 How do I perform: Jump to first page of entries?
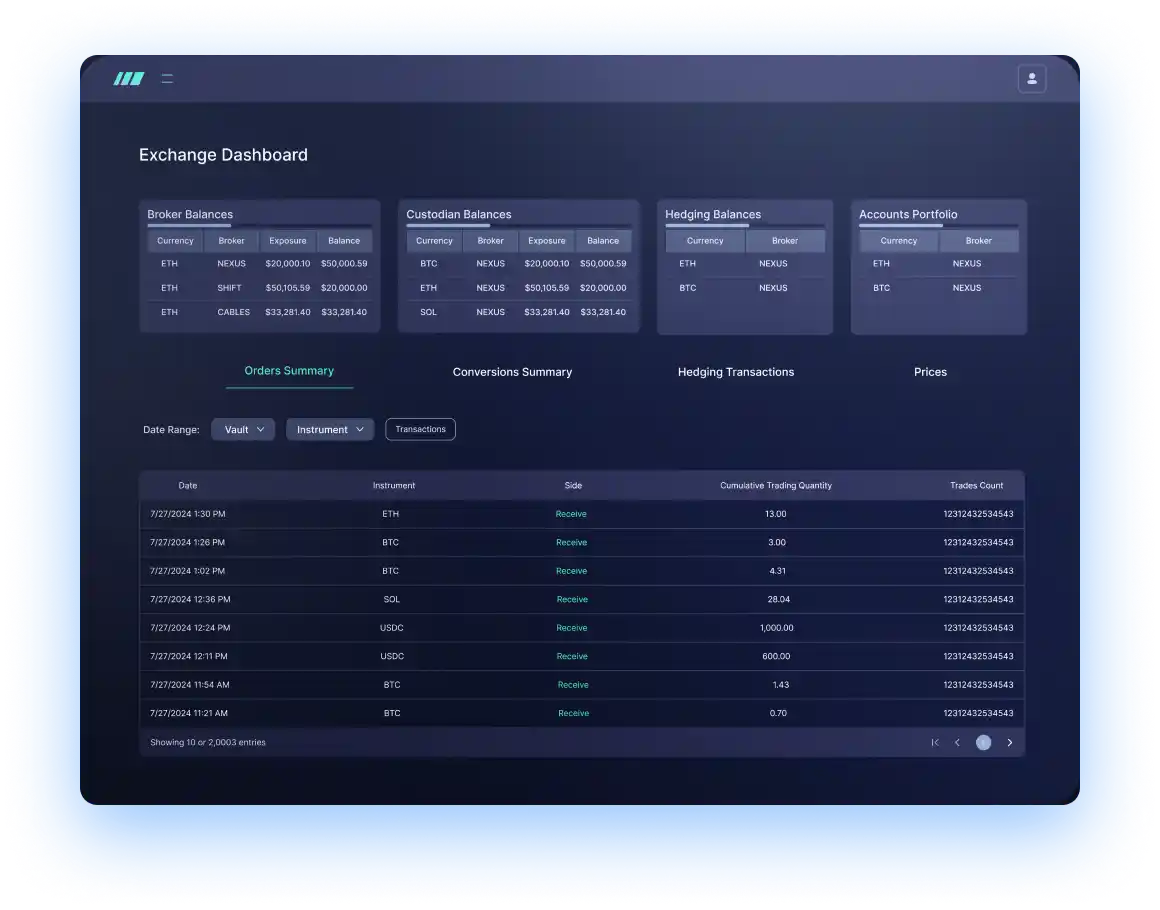click(x=935, y=743)
